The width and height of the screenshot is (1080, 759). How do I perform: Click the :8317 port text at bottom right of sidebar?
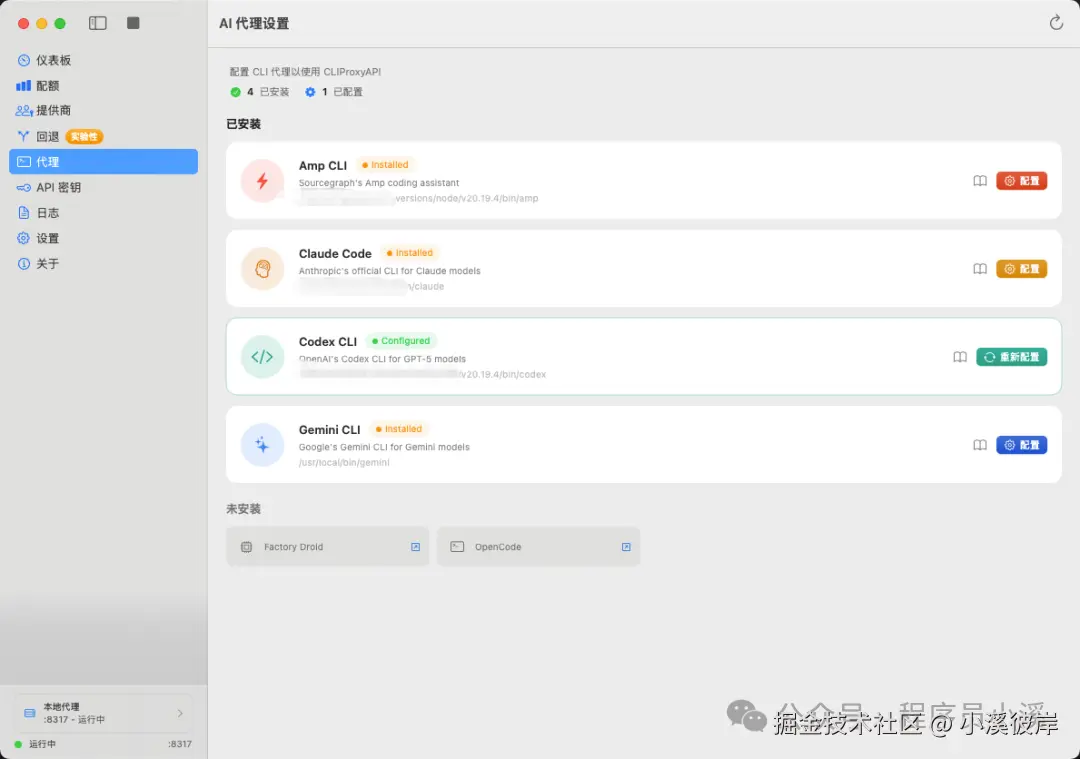pyautogui.click(x=180, y=745)
